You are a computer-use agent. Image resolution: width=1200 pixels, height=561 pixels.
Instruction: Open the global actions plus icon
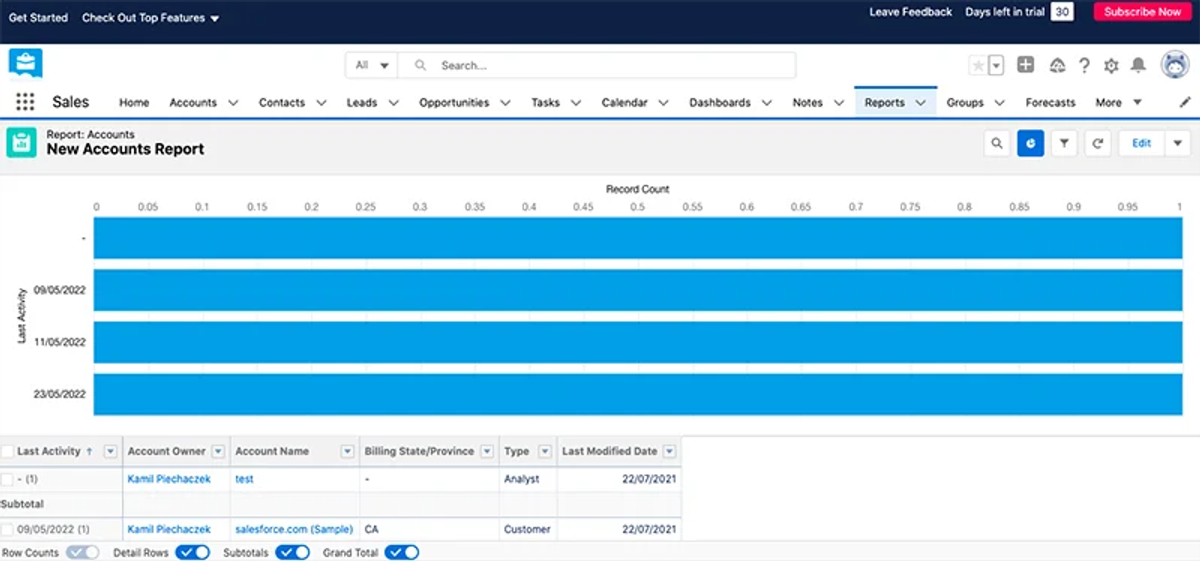point(1025,65)
